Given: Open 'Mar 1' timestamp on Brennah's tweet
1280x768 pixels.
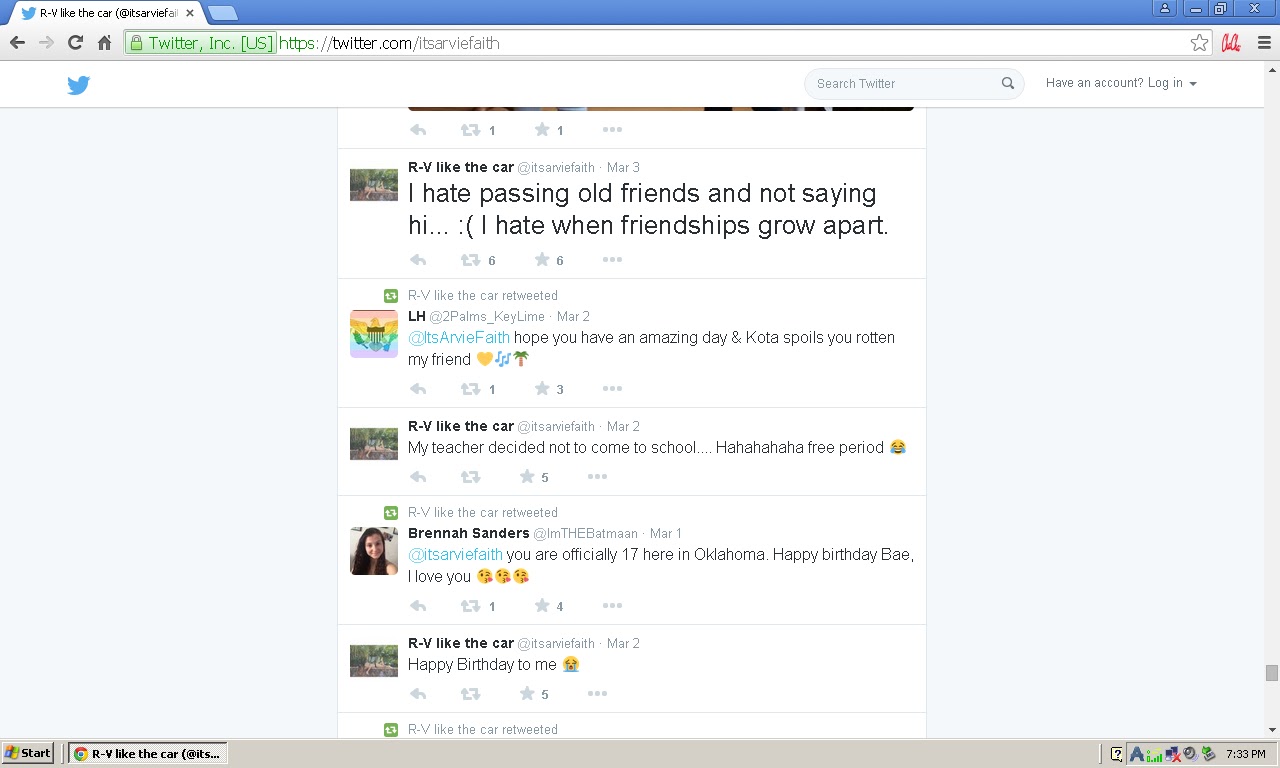Looking at the screenshot, I should 665,533.
